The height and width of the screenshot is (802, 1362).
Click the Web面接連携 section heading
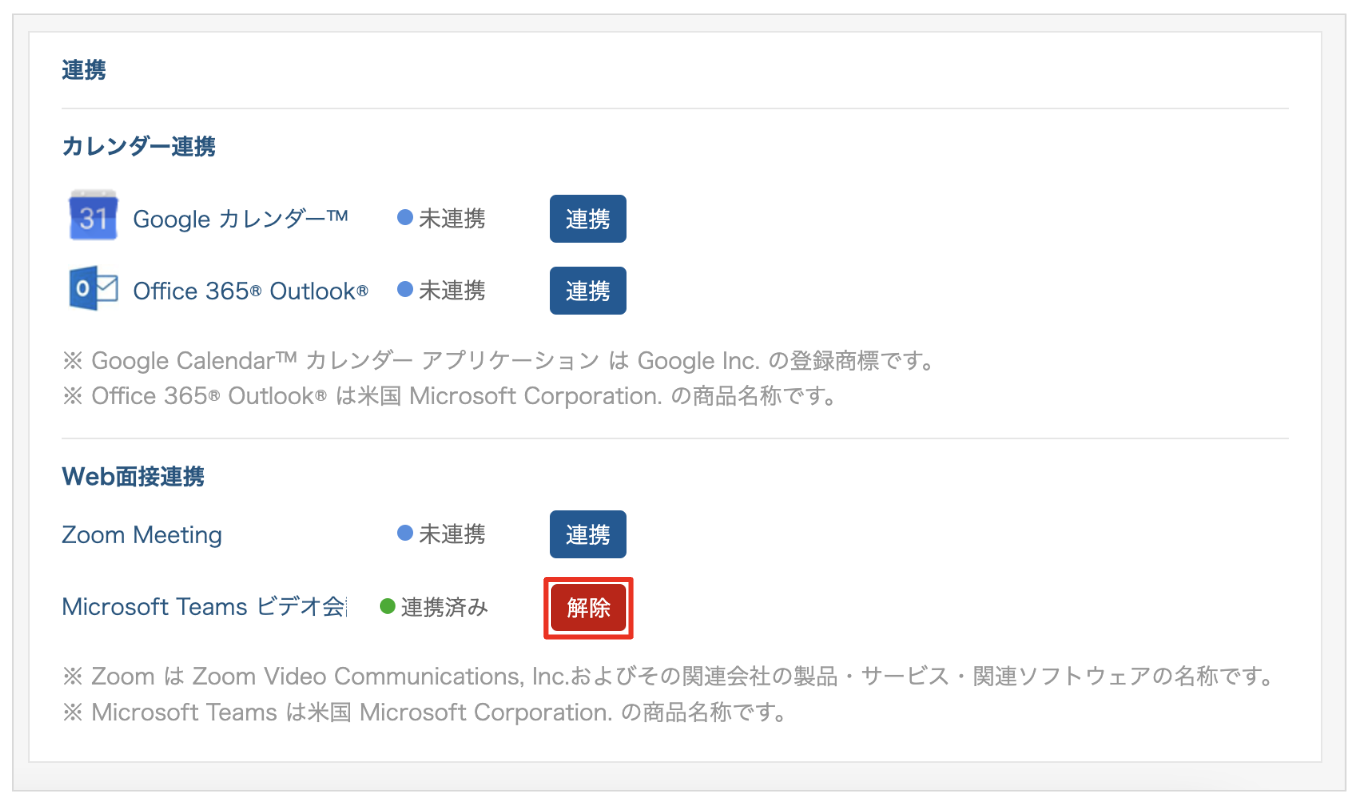point(133,477)
